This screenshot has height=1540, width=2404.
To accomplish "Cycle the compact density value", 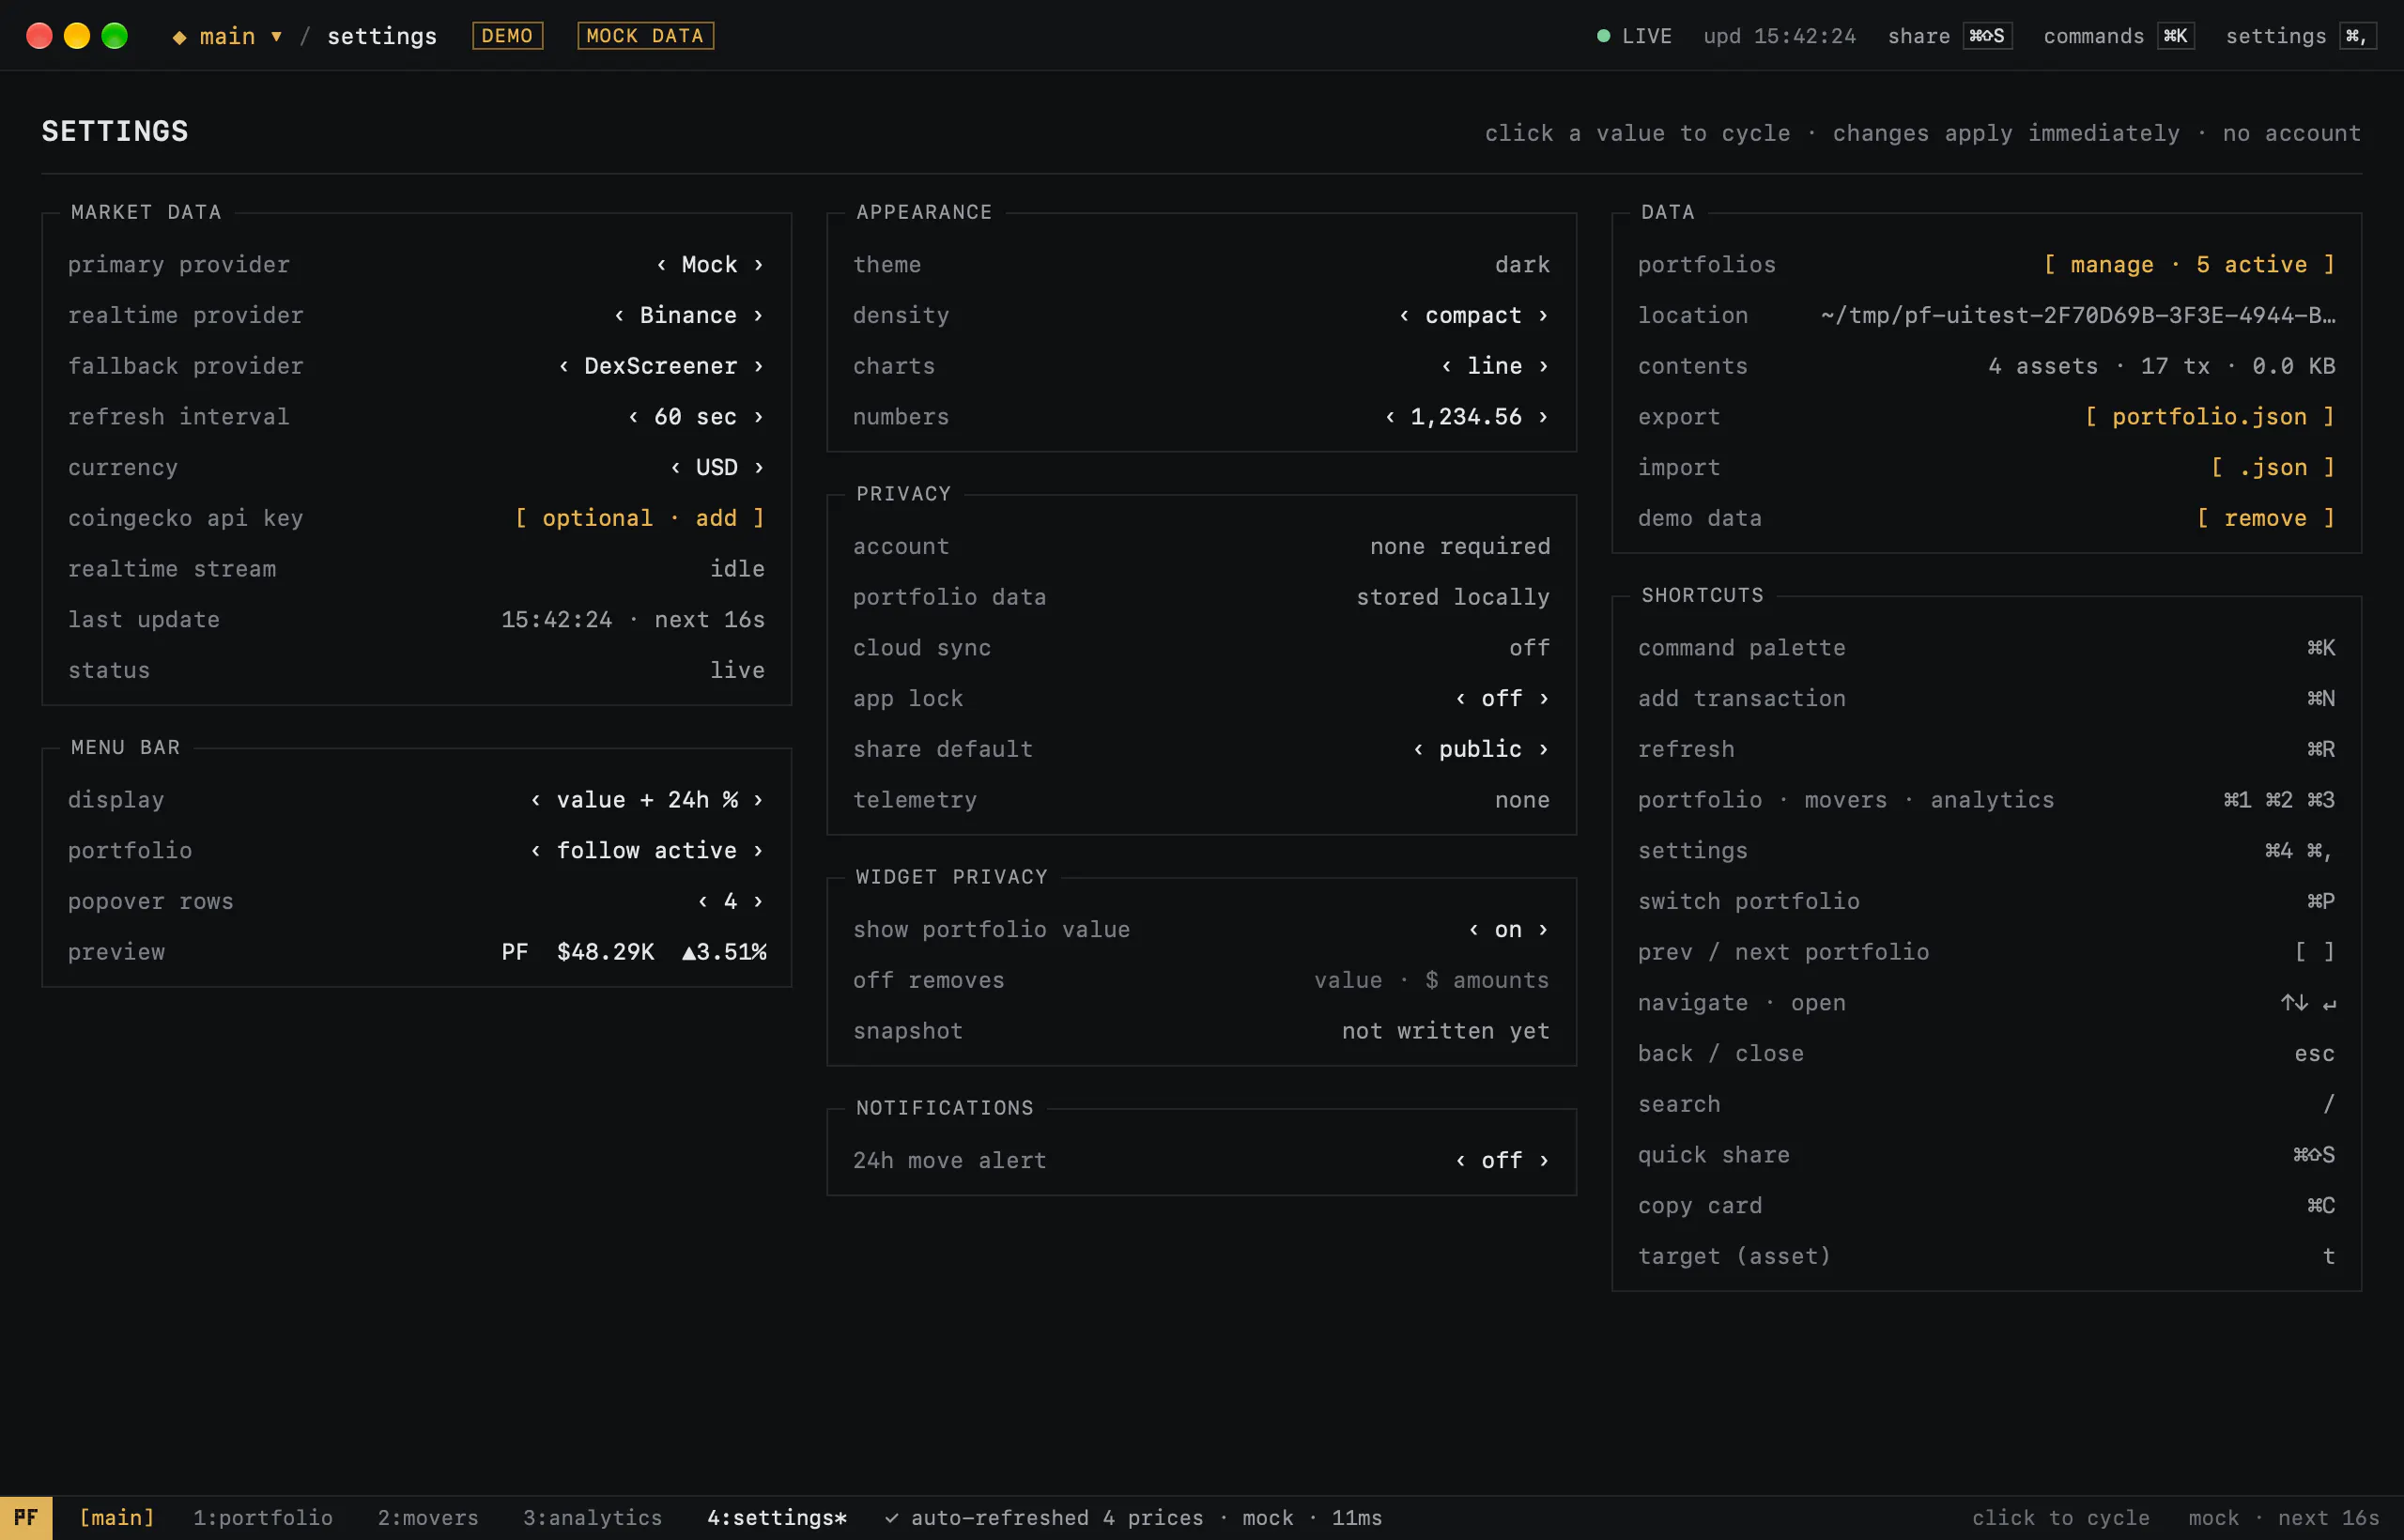I will click(x=1473, y=316).
